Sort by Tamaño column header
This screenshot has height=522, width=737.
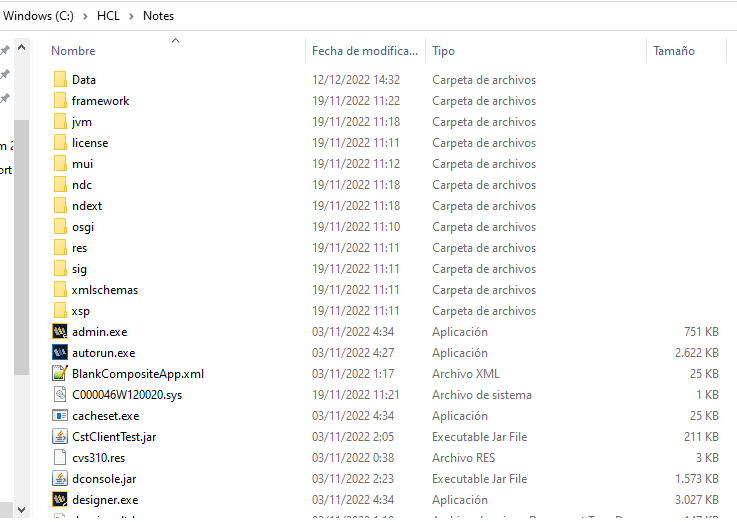[x=673, y=51]
